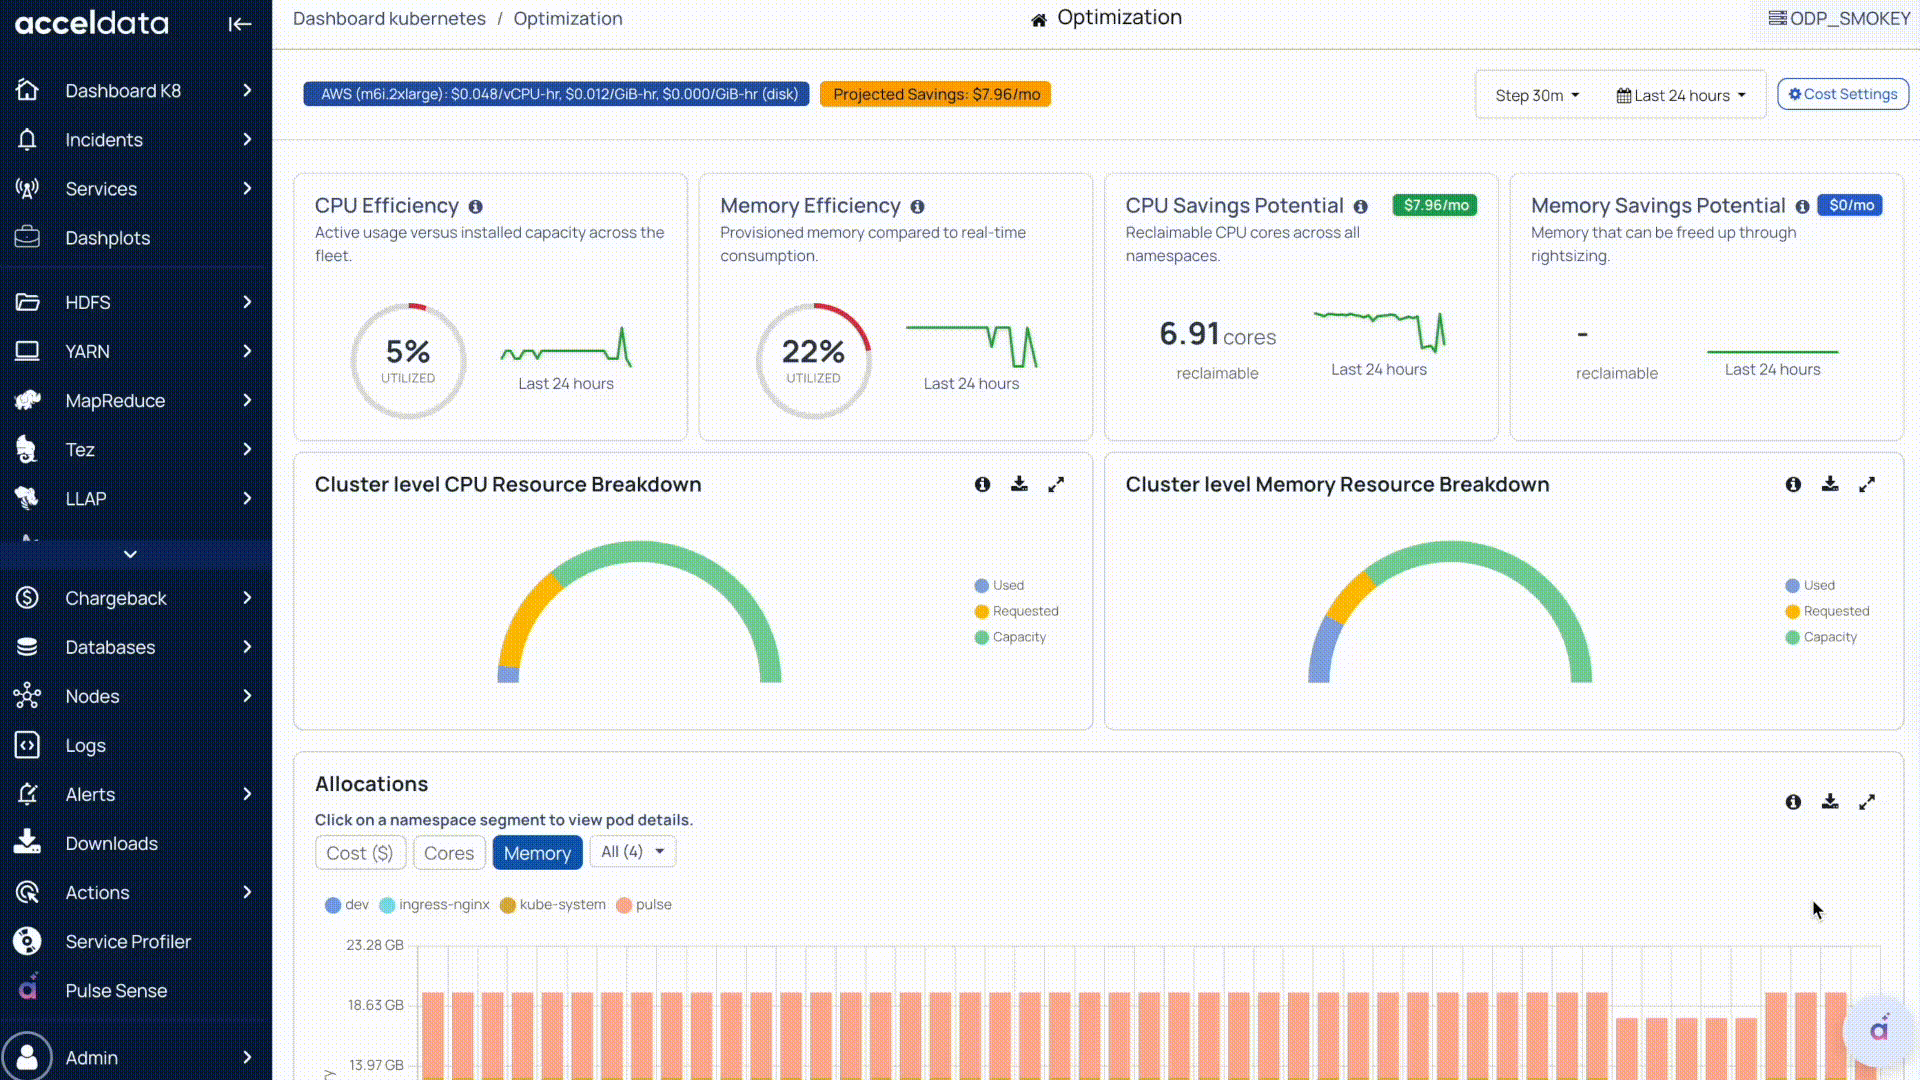Expand the Memory Resource Breakdown chart fullscreen
This screenshot has width=1920, height=1080.
[1867, 485]
